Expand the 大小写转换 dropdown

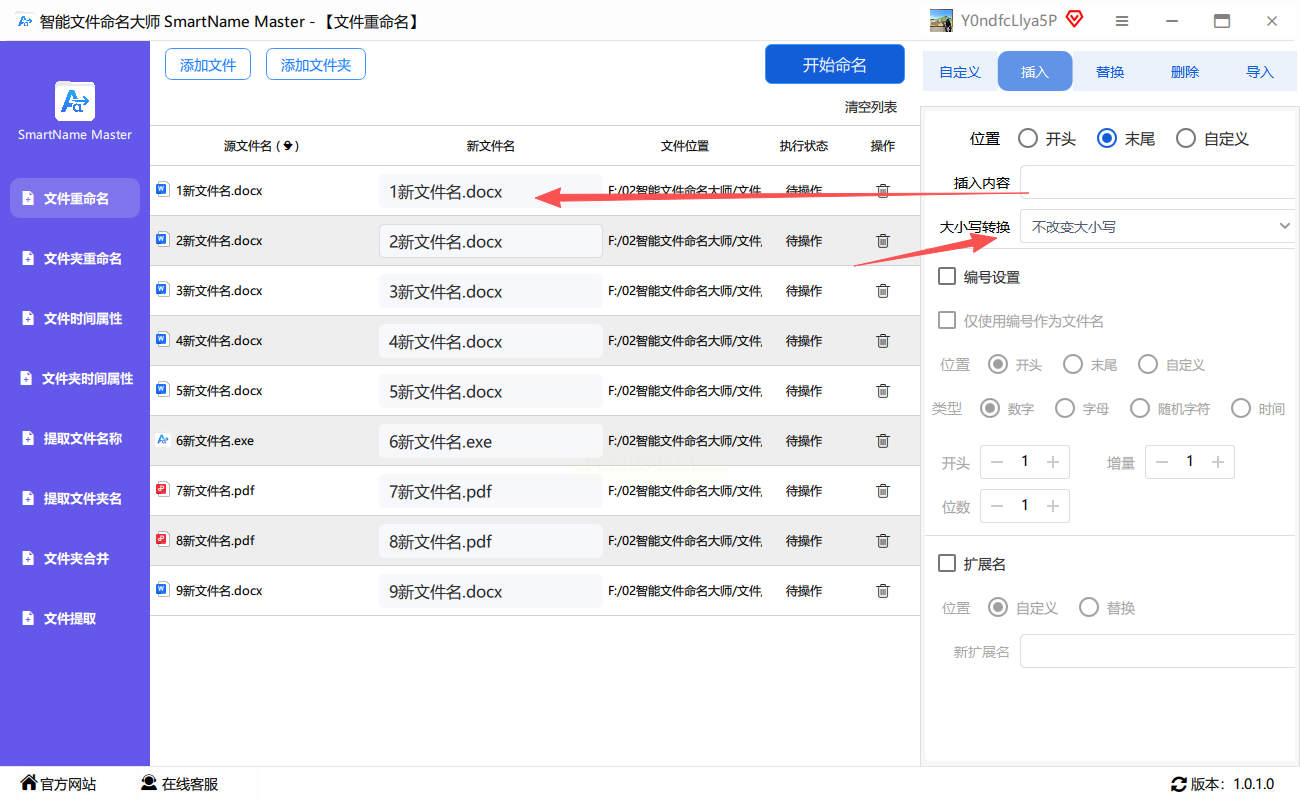[x=1157, y=227]
